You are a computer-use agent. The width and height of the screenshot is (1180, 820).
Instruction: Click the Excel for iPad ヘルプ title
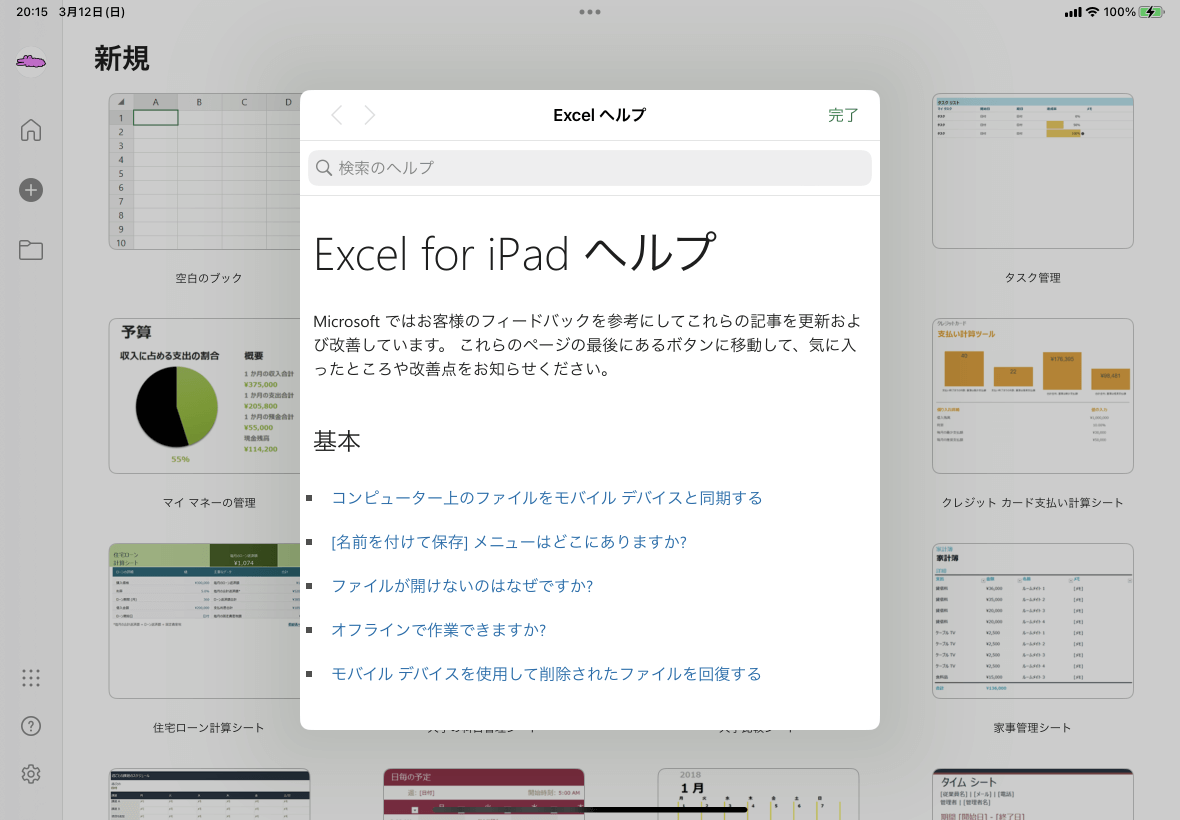[x=515, y=253]
